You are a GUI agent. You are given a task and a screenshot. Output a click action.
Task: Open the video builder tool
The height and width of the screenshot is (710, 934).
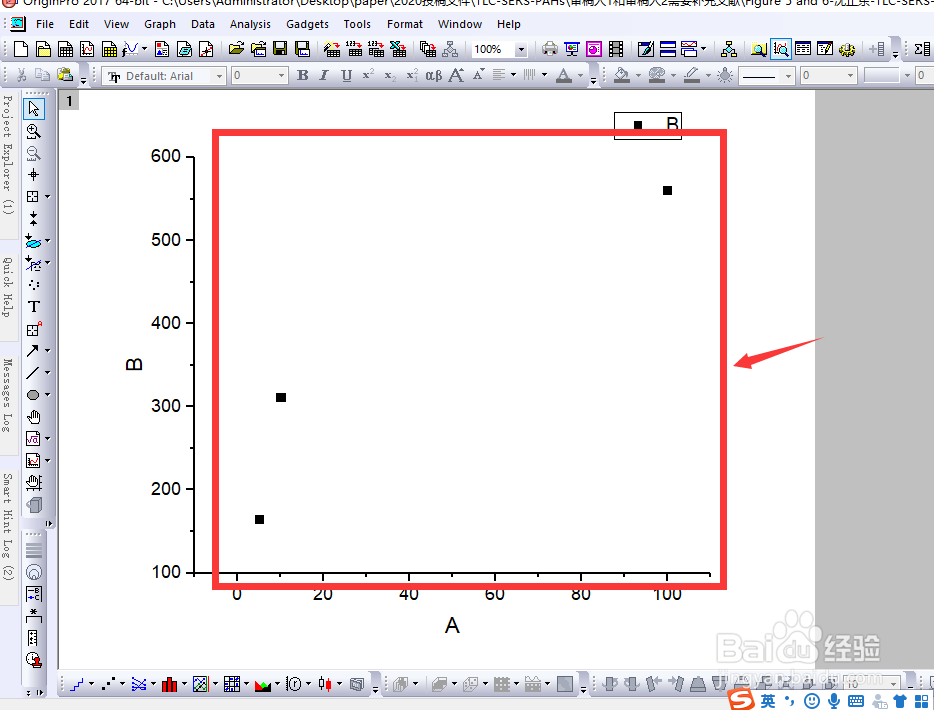[x=616, y=49]
